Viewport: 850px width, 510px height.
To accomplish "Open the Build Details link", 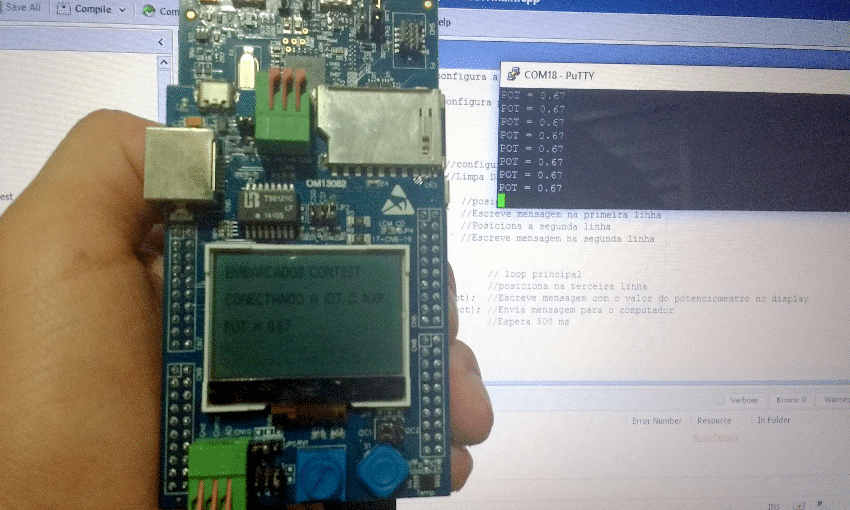I will click(x=716, y=437).
